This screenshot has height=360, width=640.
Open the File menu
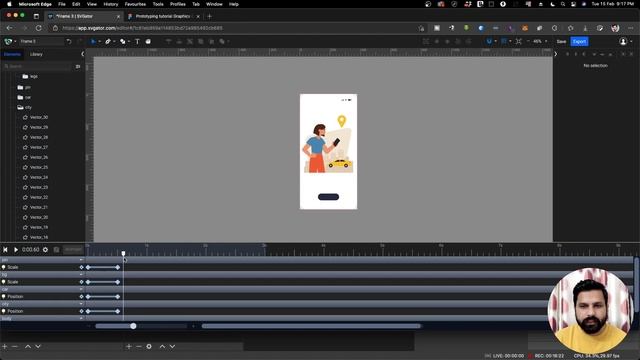[62, 4]
